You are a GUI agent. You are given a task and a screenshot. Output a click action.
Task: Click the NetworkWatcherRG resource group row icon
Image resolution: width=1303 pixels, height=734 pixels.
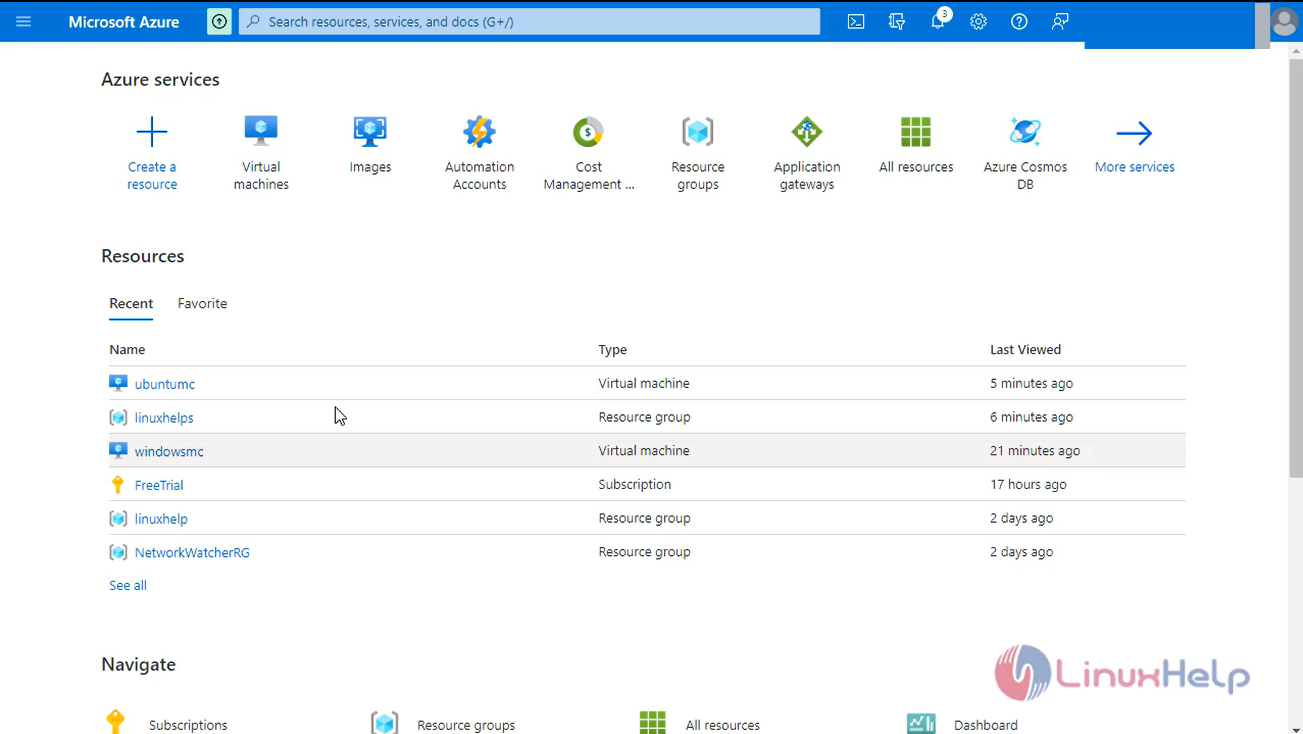[118, 552]
